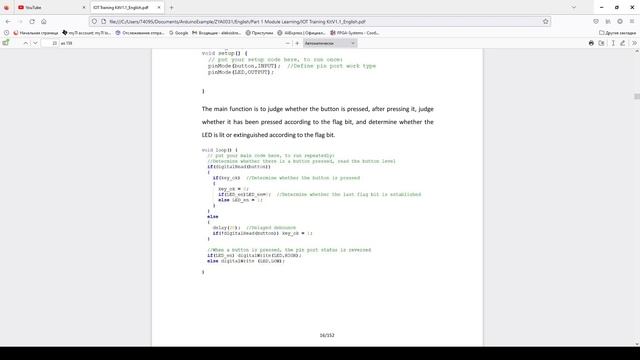Image resolution: width=640 pixels, height=360 pixels.
Task: Open Отслеживание отправлений bookmark
Action: (140, 33)
